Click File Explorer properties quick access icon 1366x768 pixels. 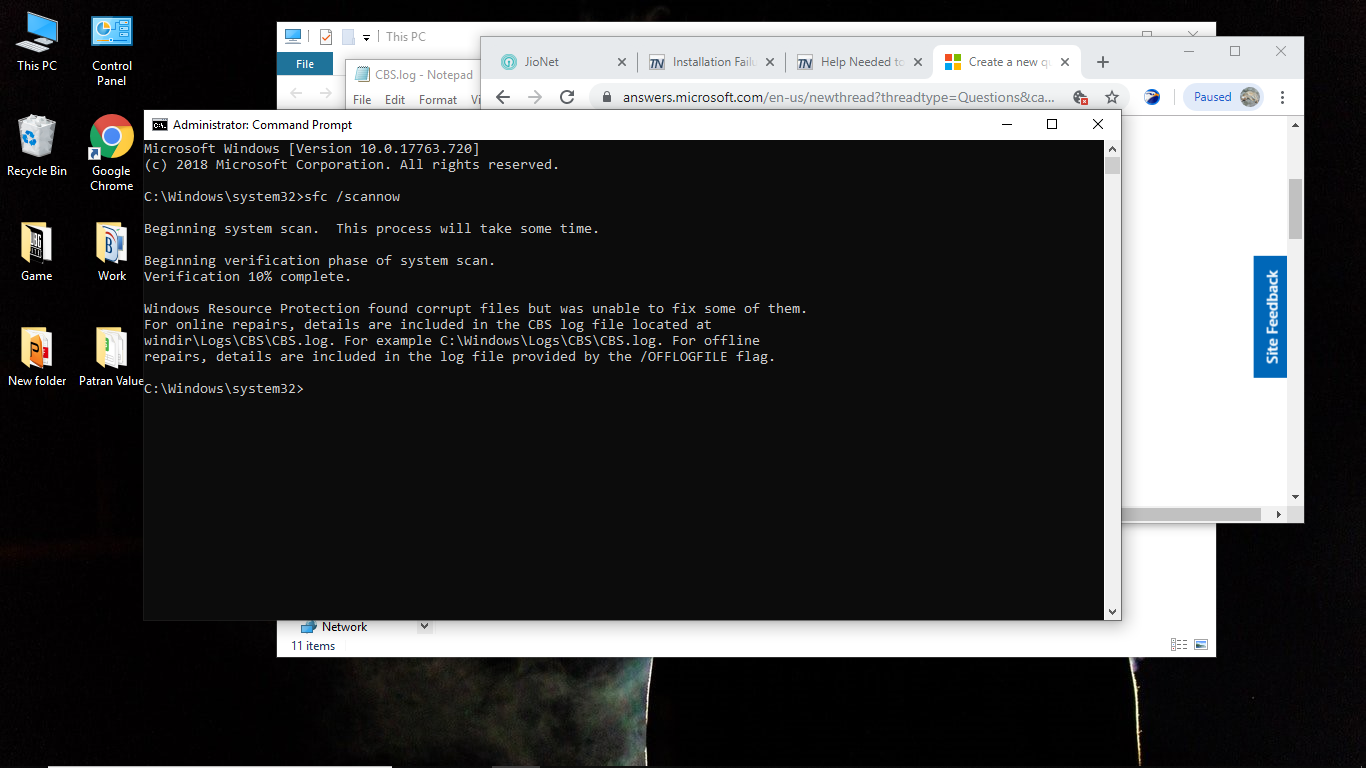point(326,37)
